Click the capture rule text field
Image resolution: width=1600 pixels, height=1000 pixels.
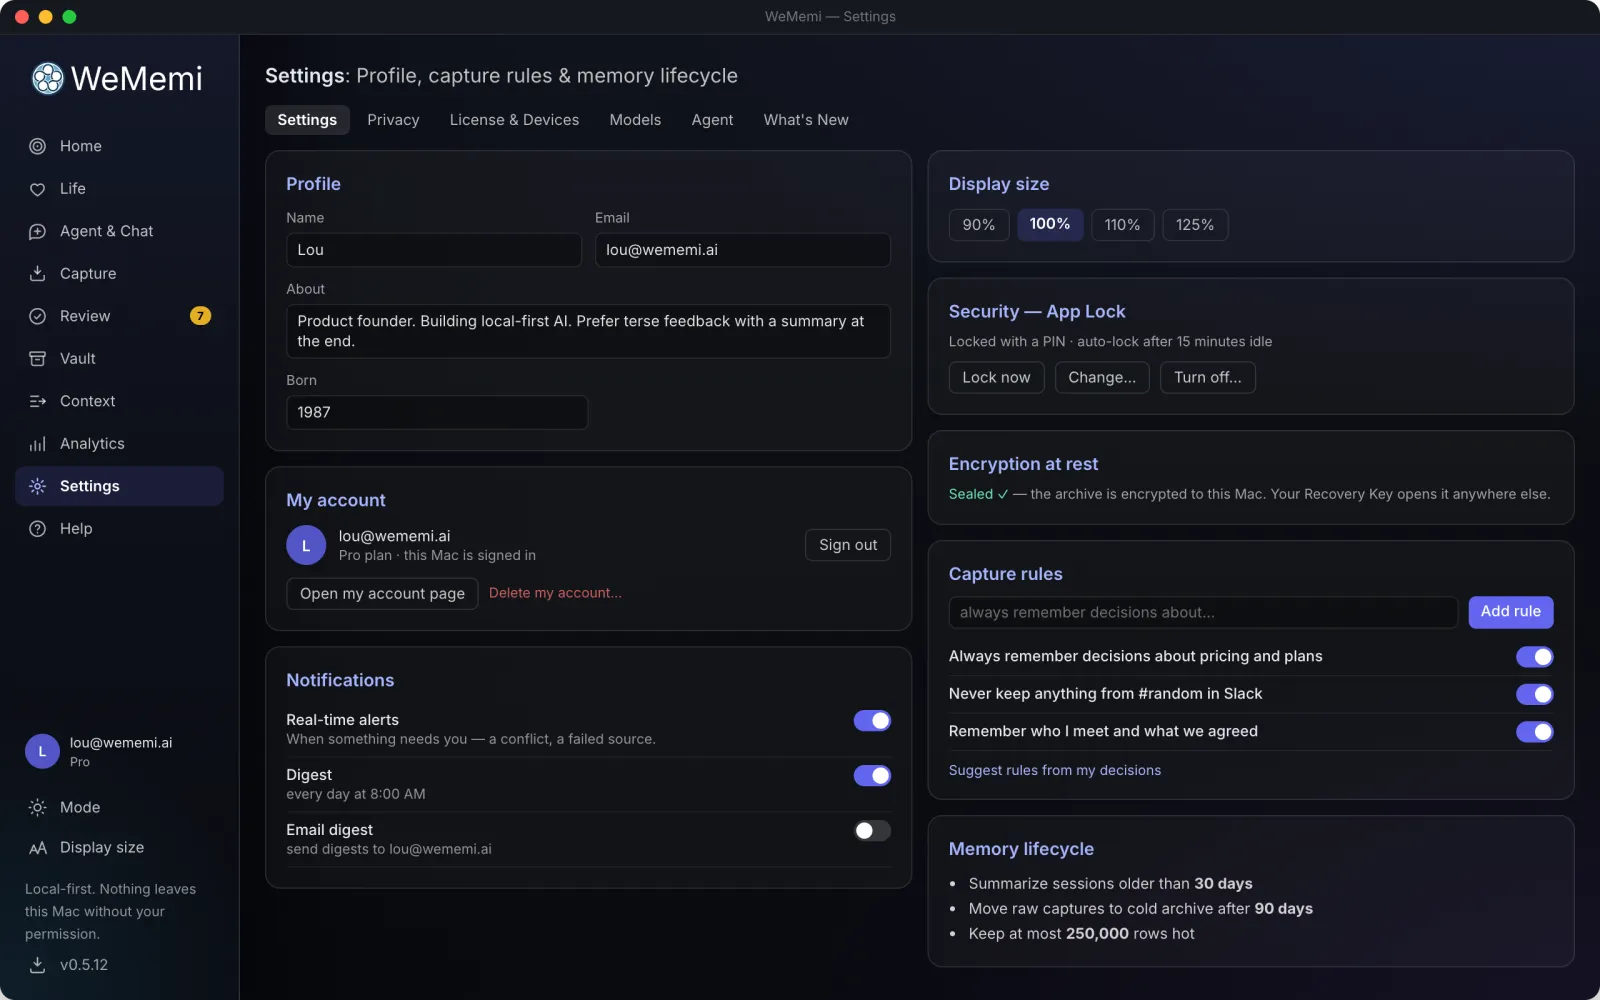[1203, 613]
